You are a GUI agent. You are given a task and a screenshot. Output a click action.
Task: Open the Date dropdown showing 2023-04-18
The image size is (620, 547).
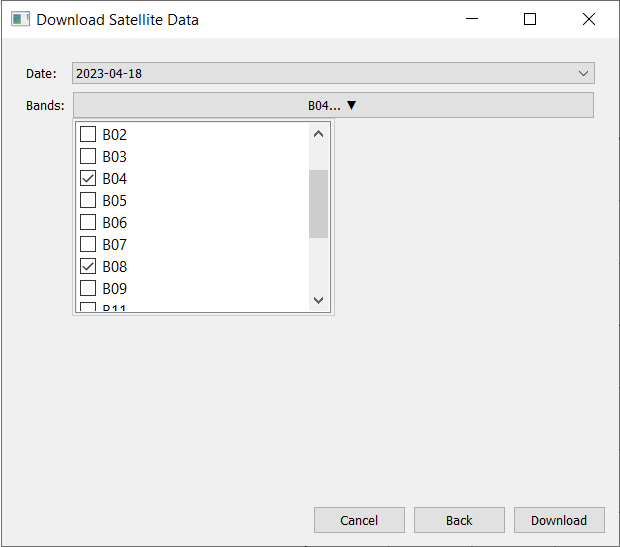point(333,73)
